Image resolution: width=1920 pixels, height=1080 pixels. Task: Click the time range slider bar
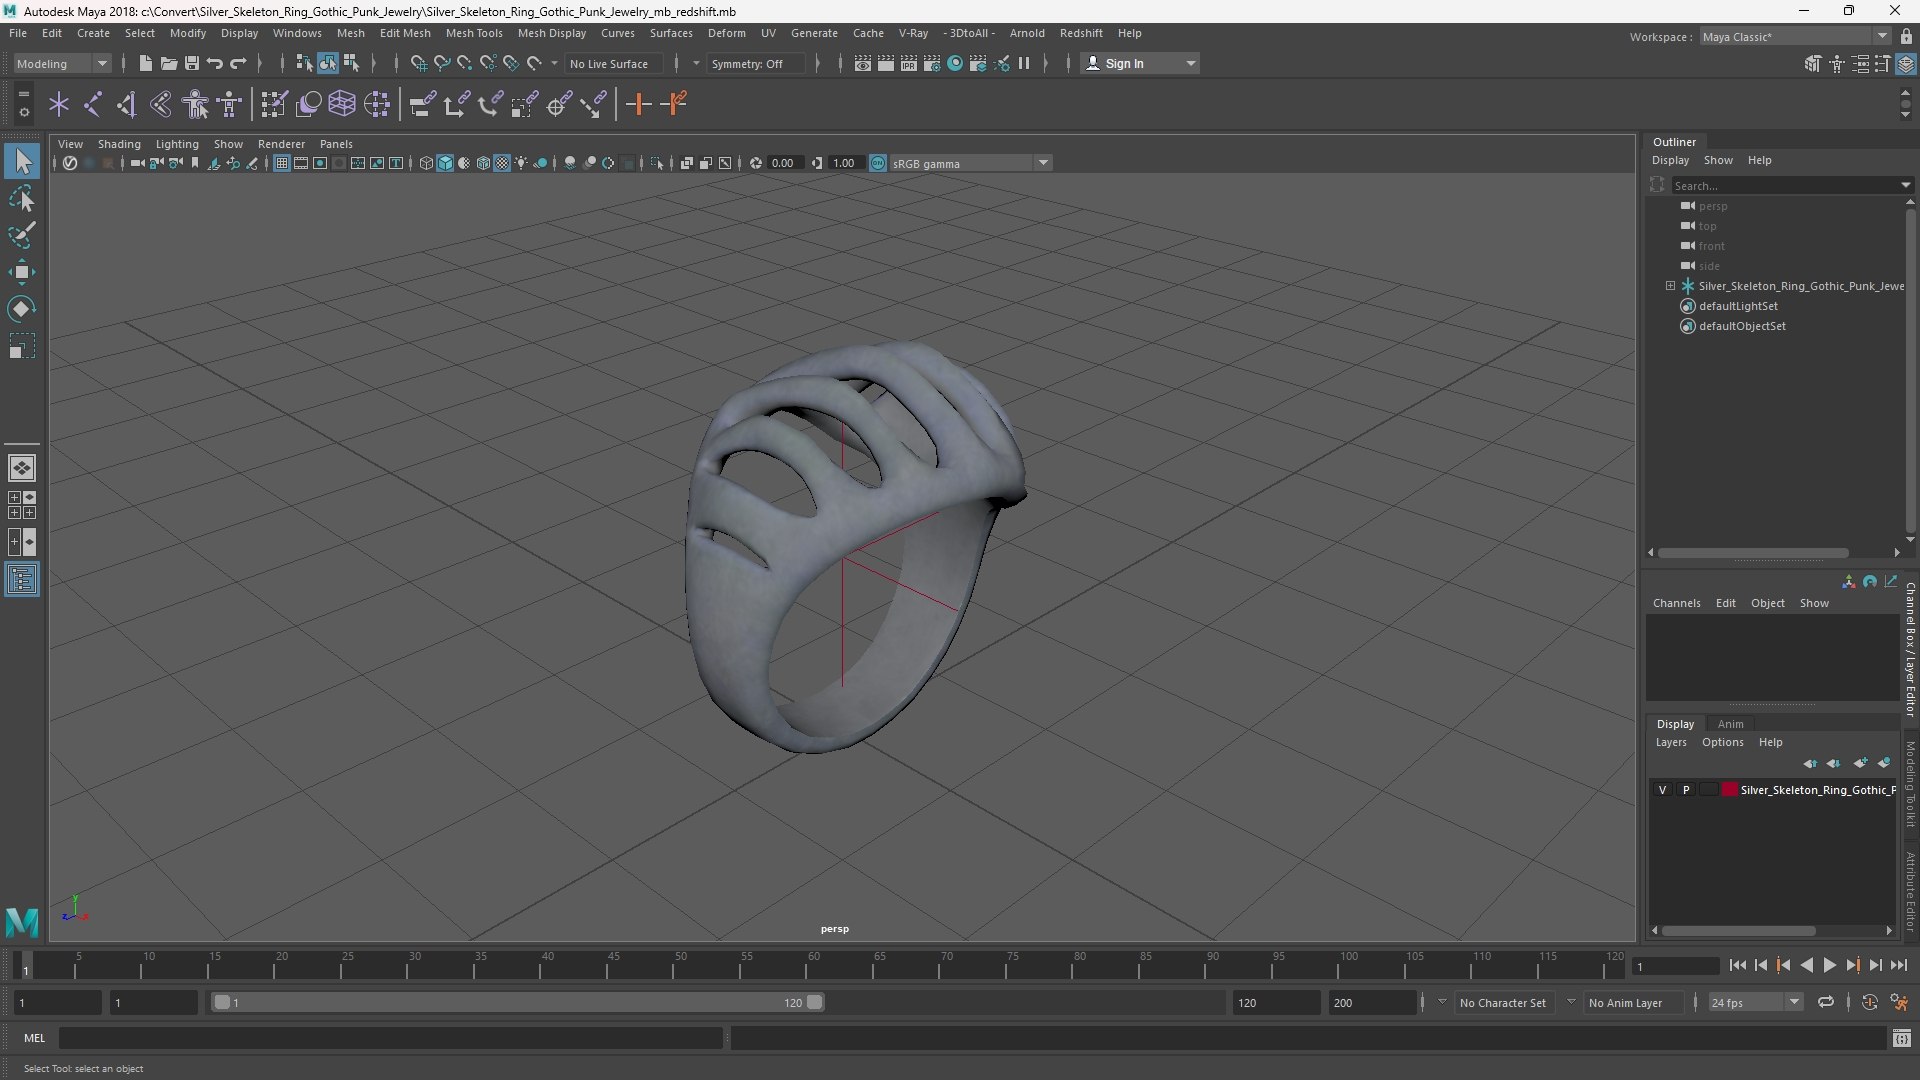pos(517,1002)
